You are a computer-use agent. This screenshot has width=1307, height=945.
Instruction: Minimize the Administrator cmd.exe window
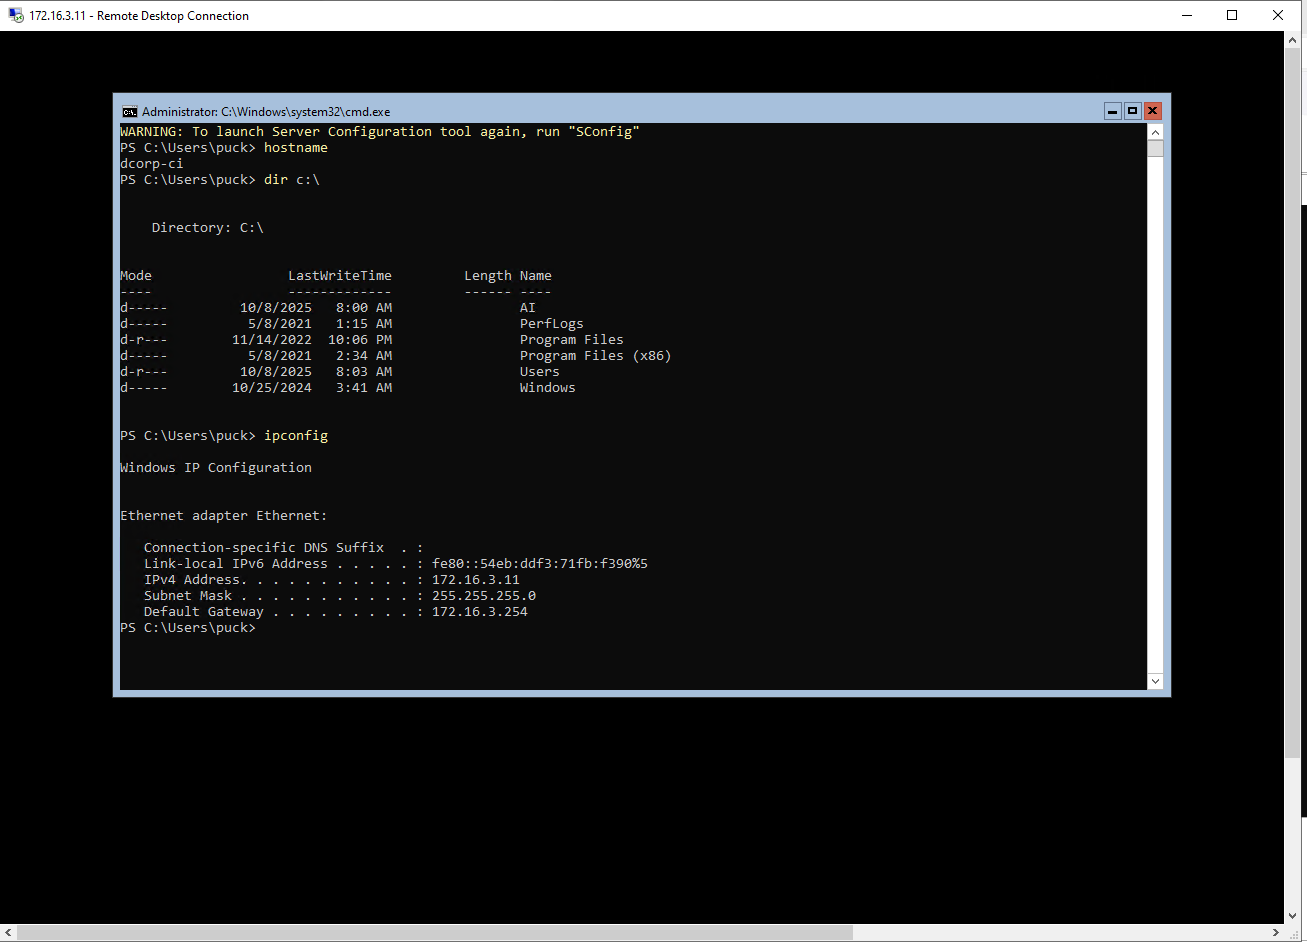pyautogui.click(x=1112, y=111)
